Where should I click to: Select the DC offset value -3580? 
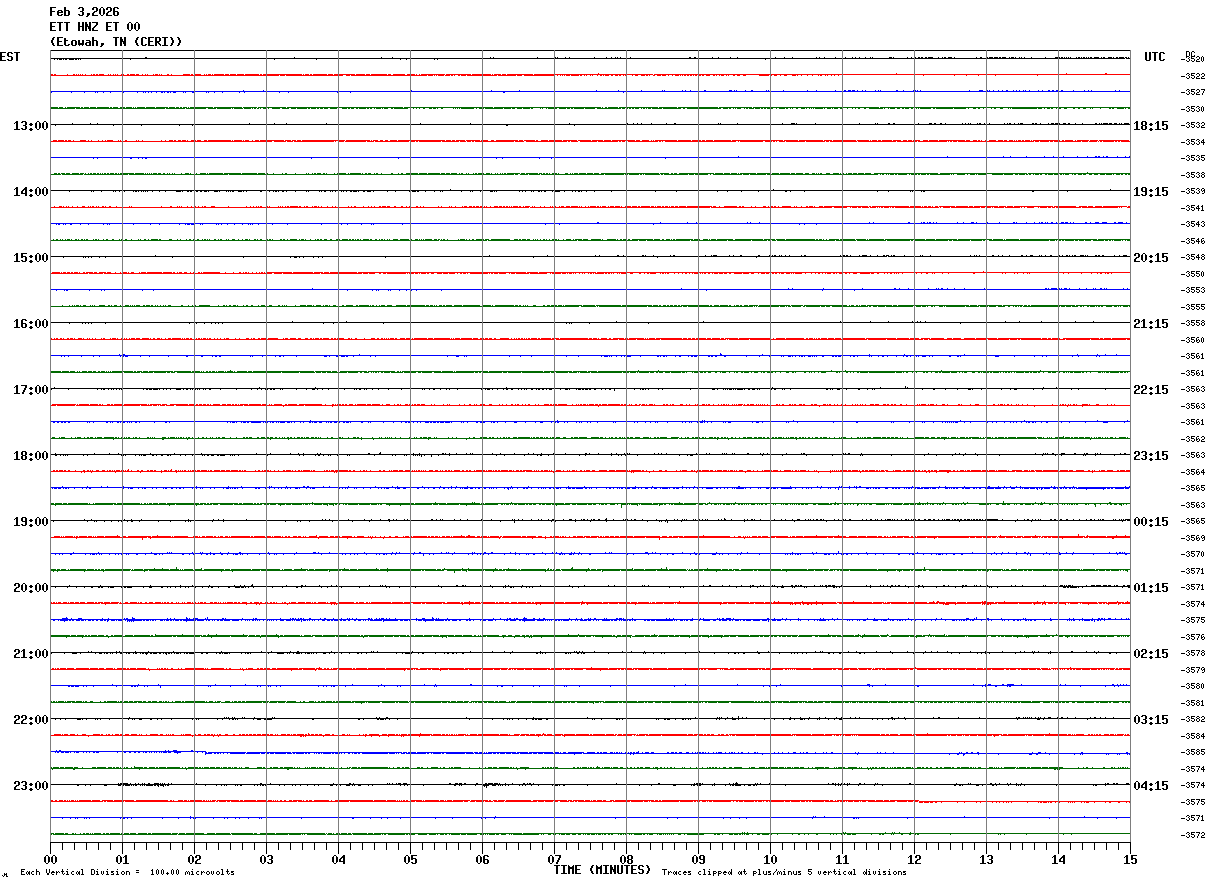pos(1193,686)
